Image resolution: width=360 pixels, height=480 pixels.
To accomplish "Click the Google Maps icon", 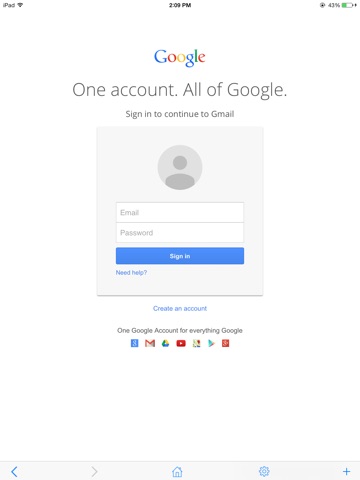I will coord(196,343).
